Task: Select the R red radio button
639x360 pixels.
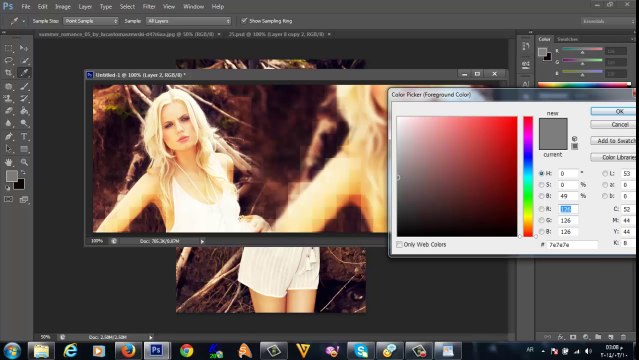Action: coord(542,209)
